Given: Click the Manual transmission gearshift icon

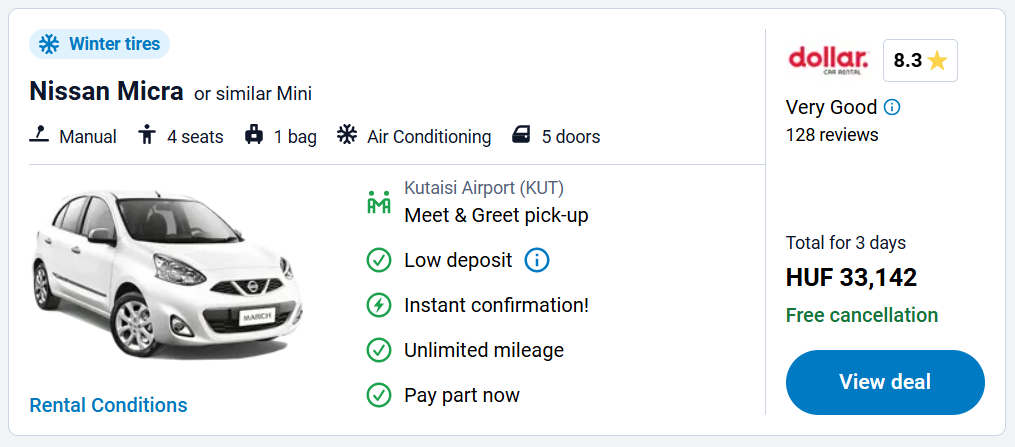Looking at the screenshot, I should tap(40, 135).
